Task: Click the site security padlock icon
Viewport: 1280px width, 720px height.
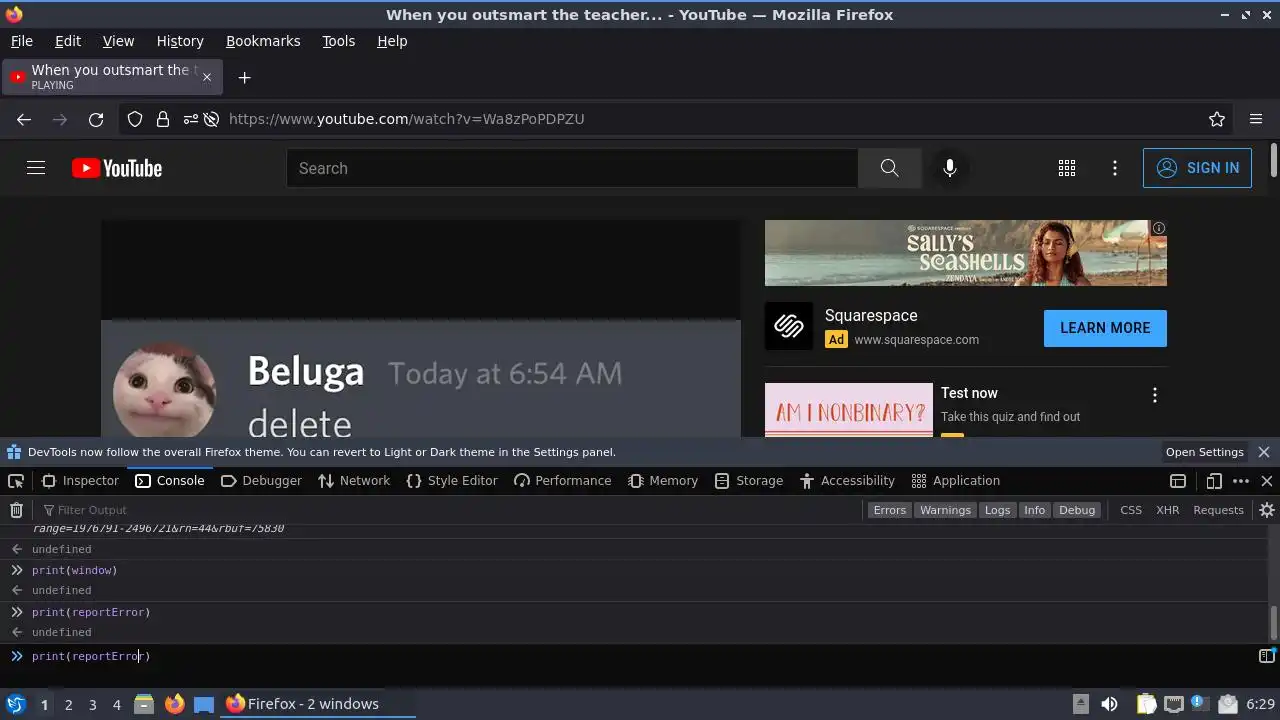Action: 163,119
